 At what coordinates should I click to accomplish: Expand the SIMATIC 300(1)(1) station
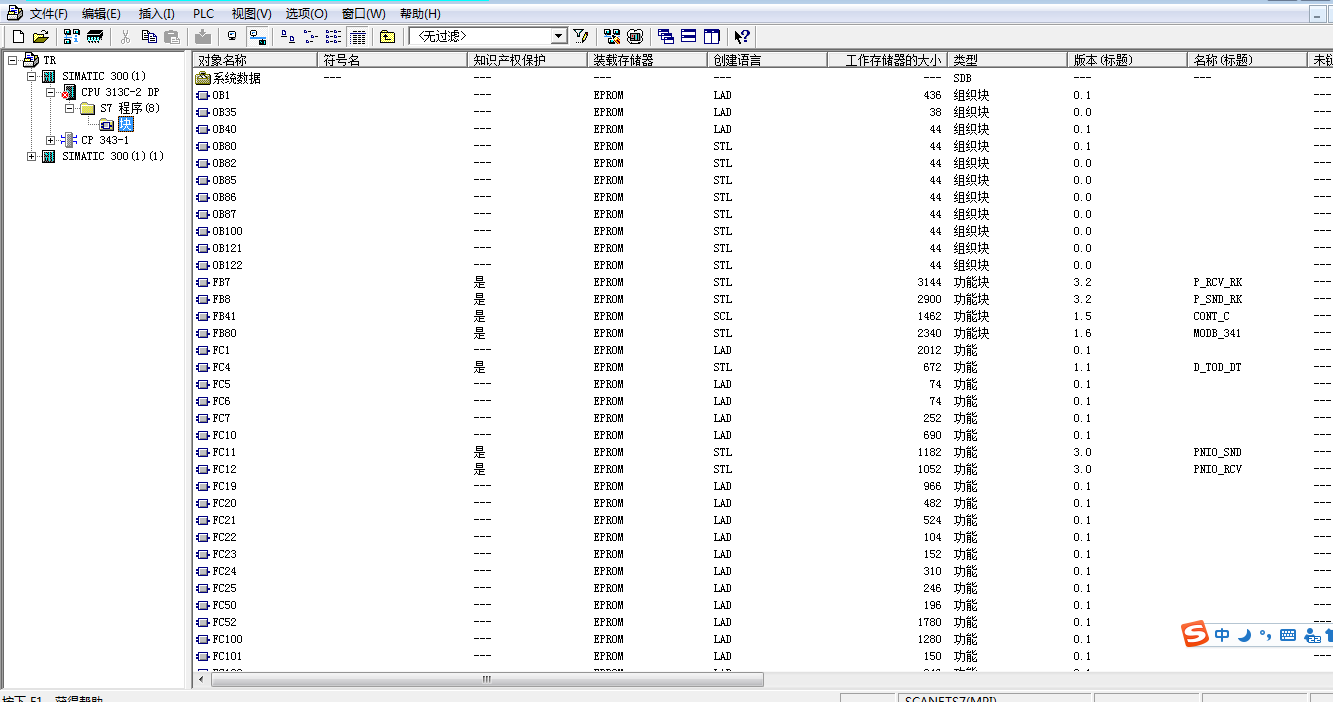tap(32, 156)
